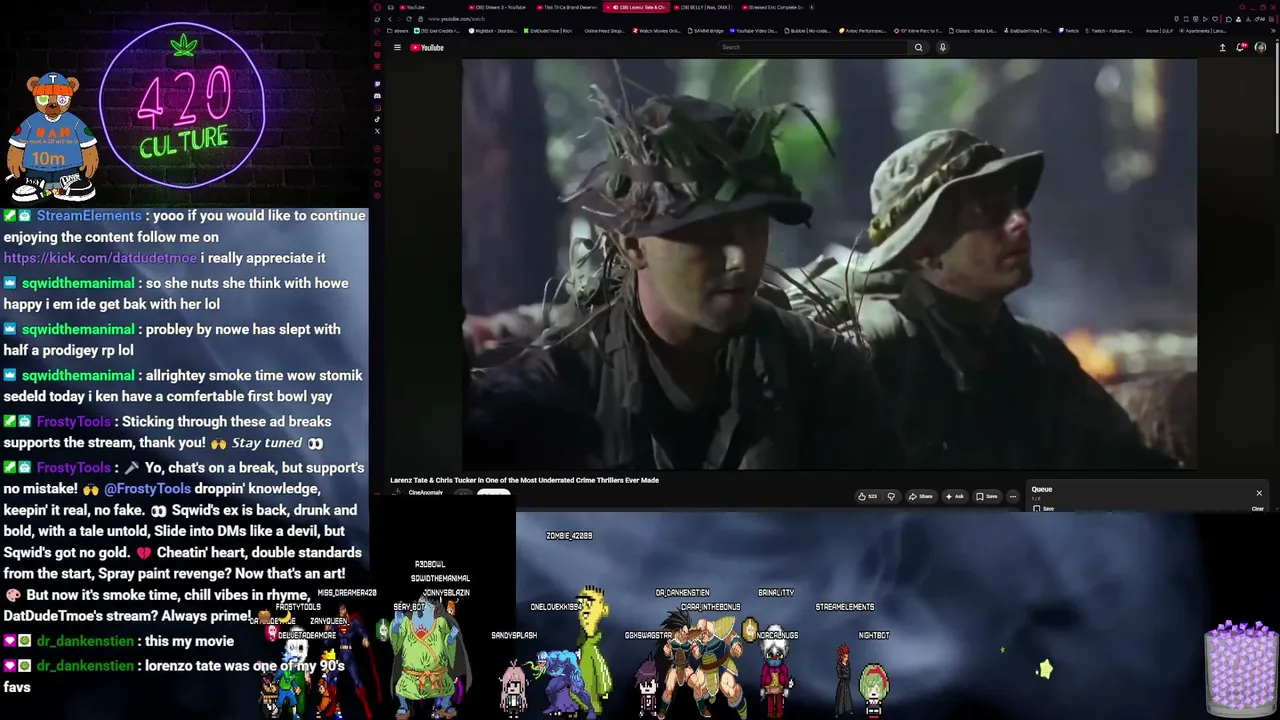Open more actions ellipsis under video
This screenshot has width=1280, height=720.
click(x=1012, y=496)
